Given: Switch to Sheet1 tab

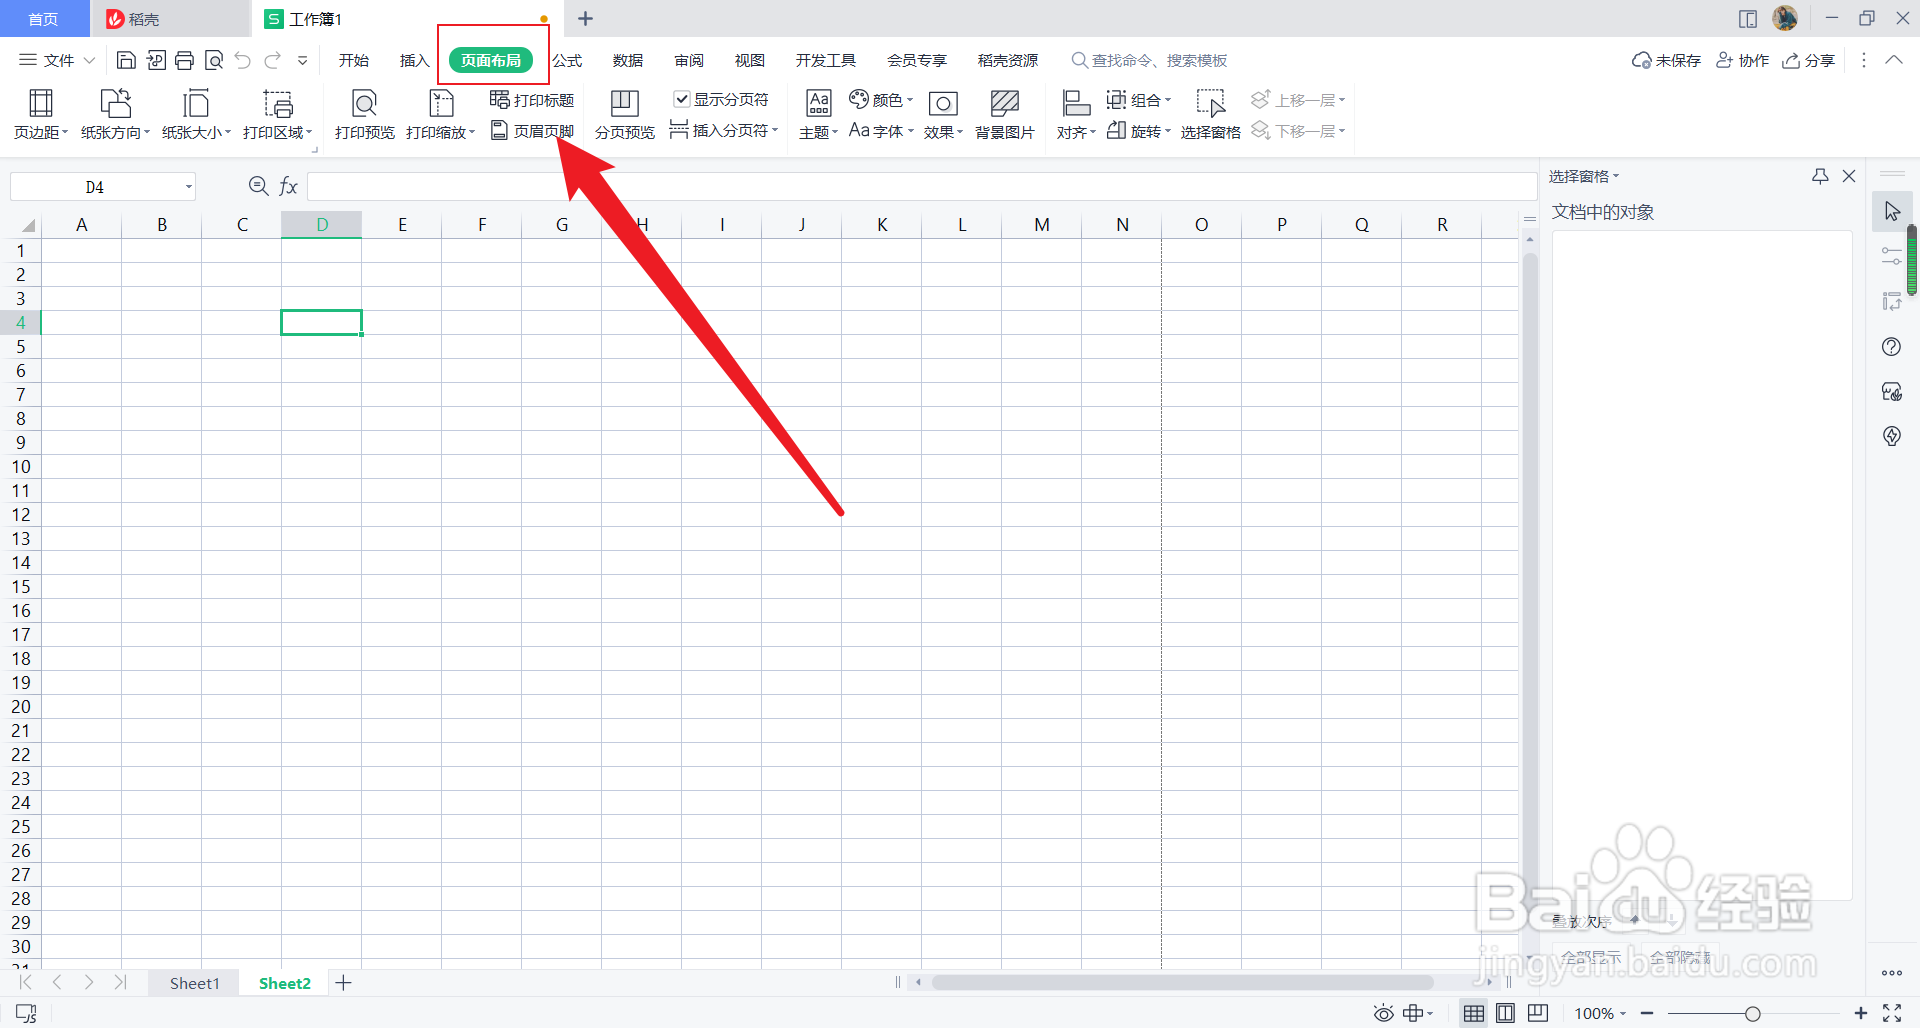Looking at the screenshot, I should [x=194, y=983].
